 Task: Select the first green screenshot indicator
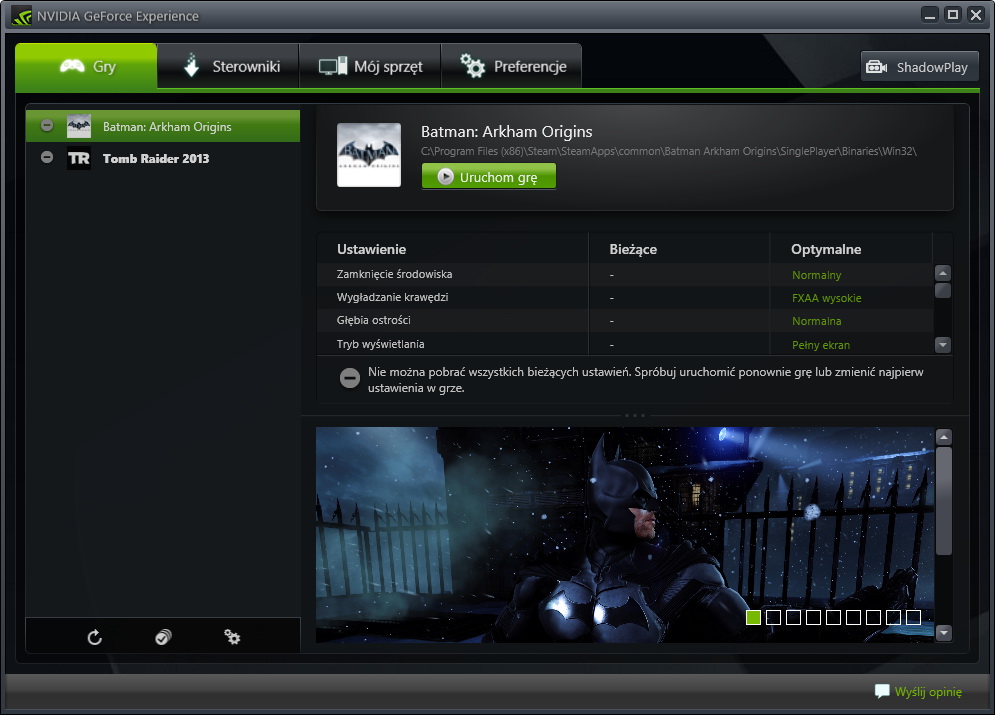[x=753, y=617]
